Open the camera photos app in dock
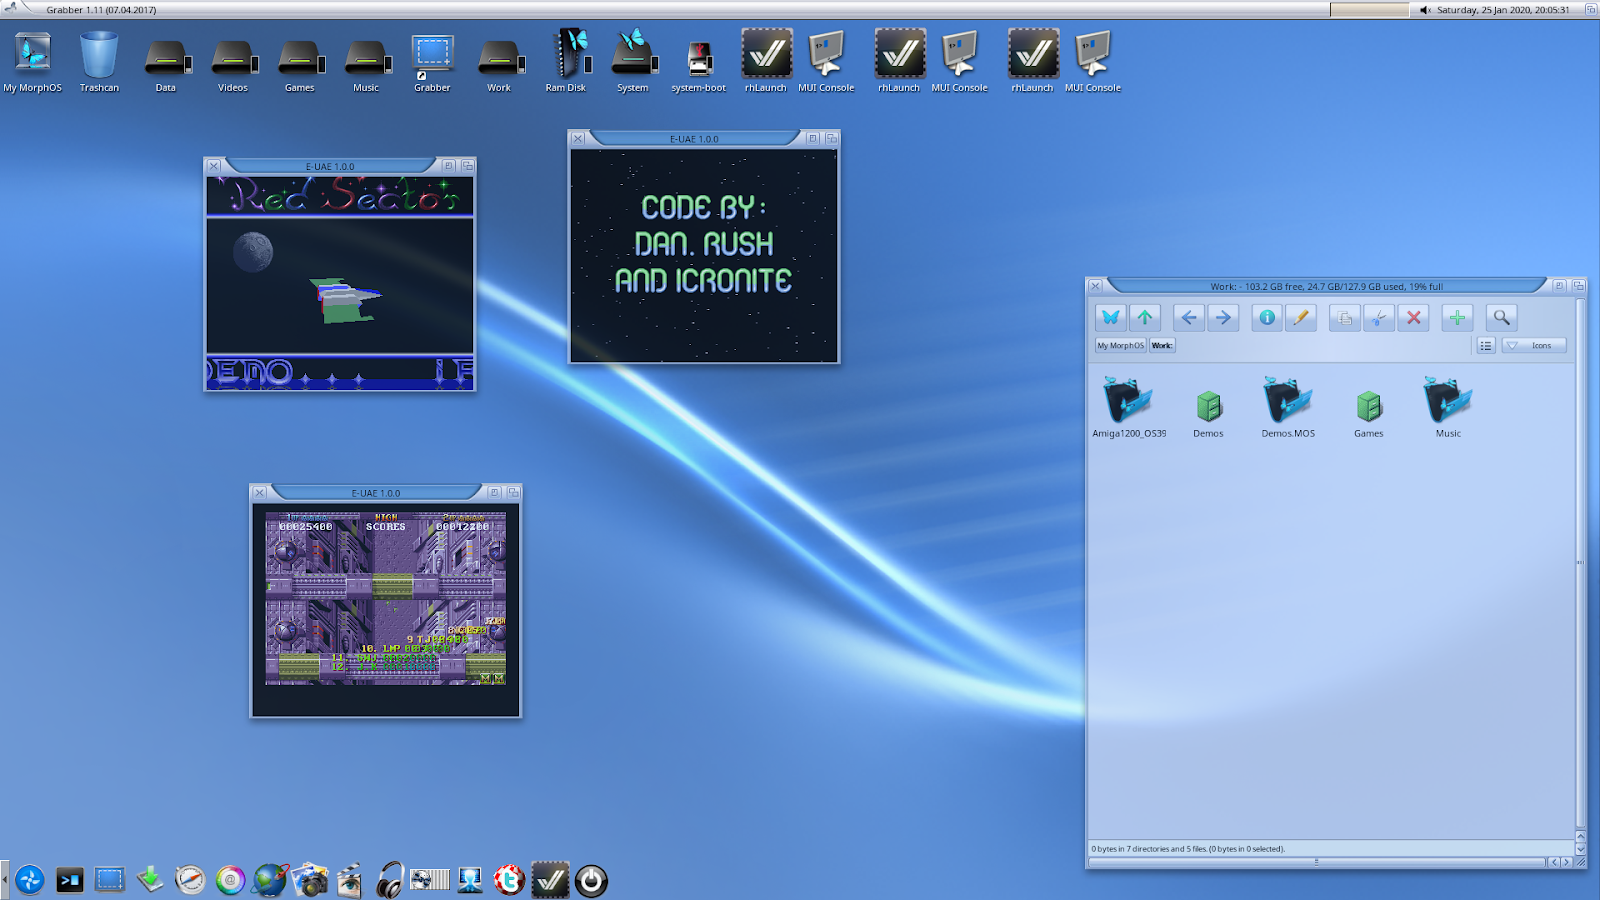Screen dimensions: 1600x900 [310, 880]
